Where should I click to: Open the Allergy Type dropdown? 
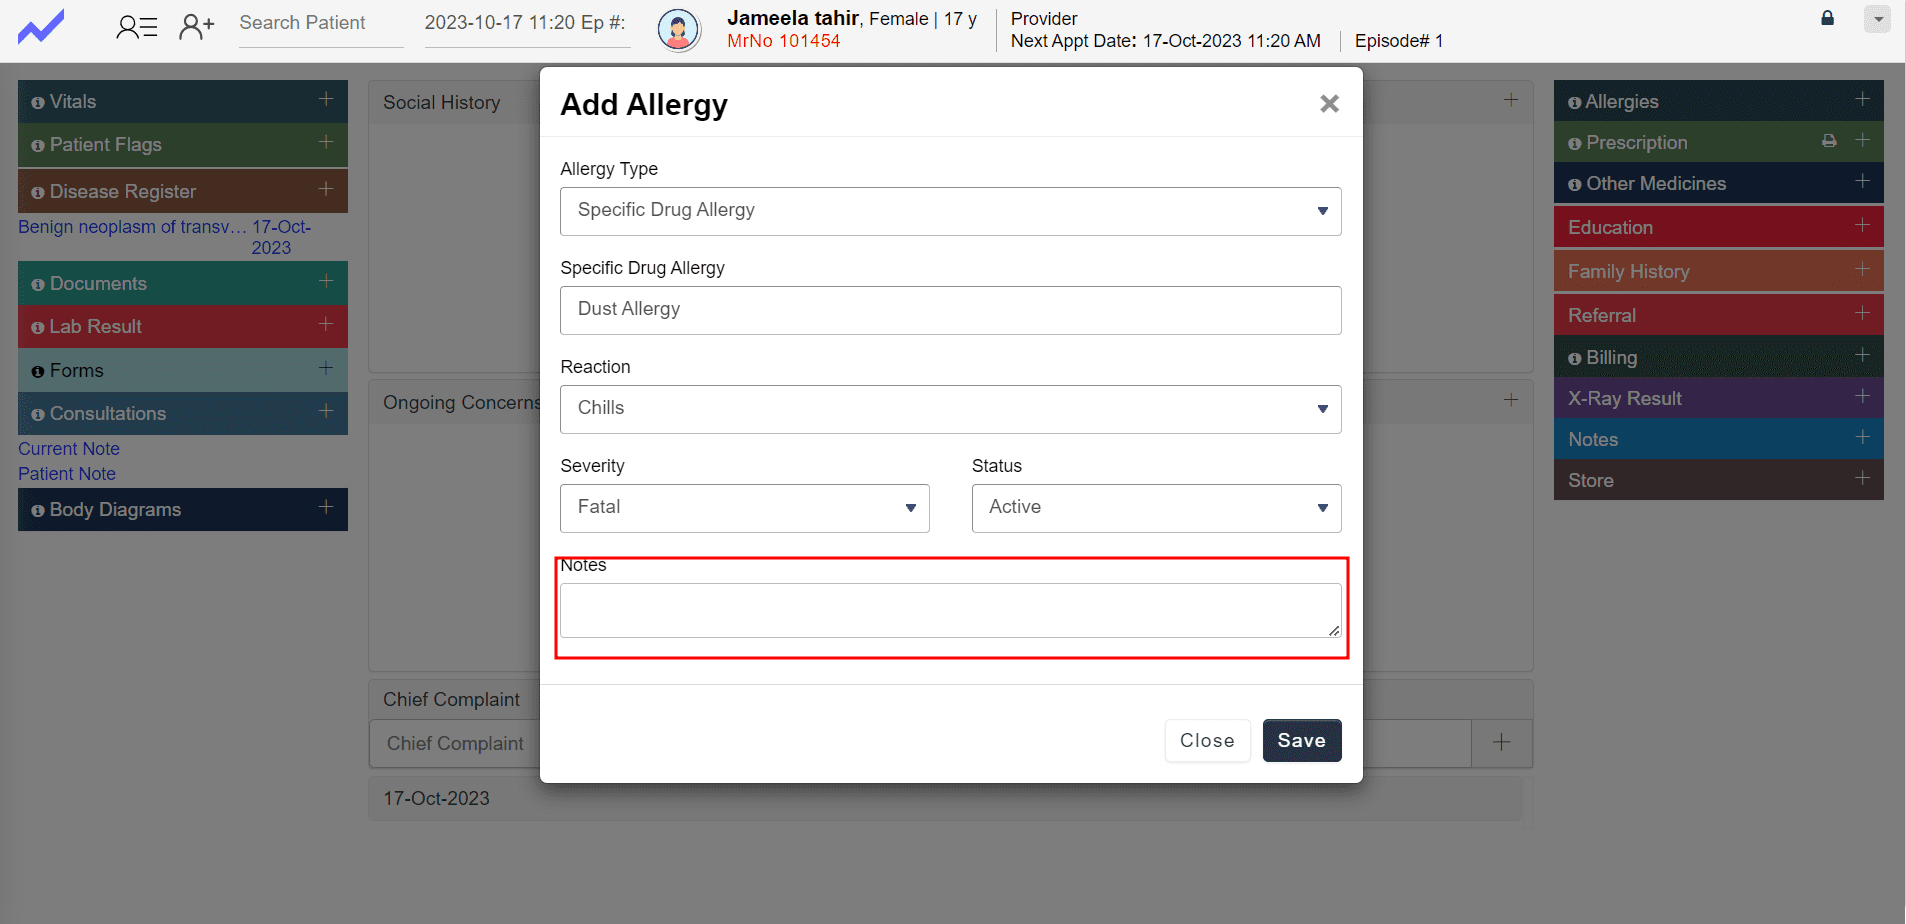point(950,211)
